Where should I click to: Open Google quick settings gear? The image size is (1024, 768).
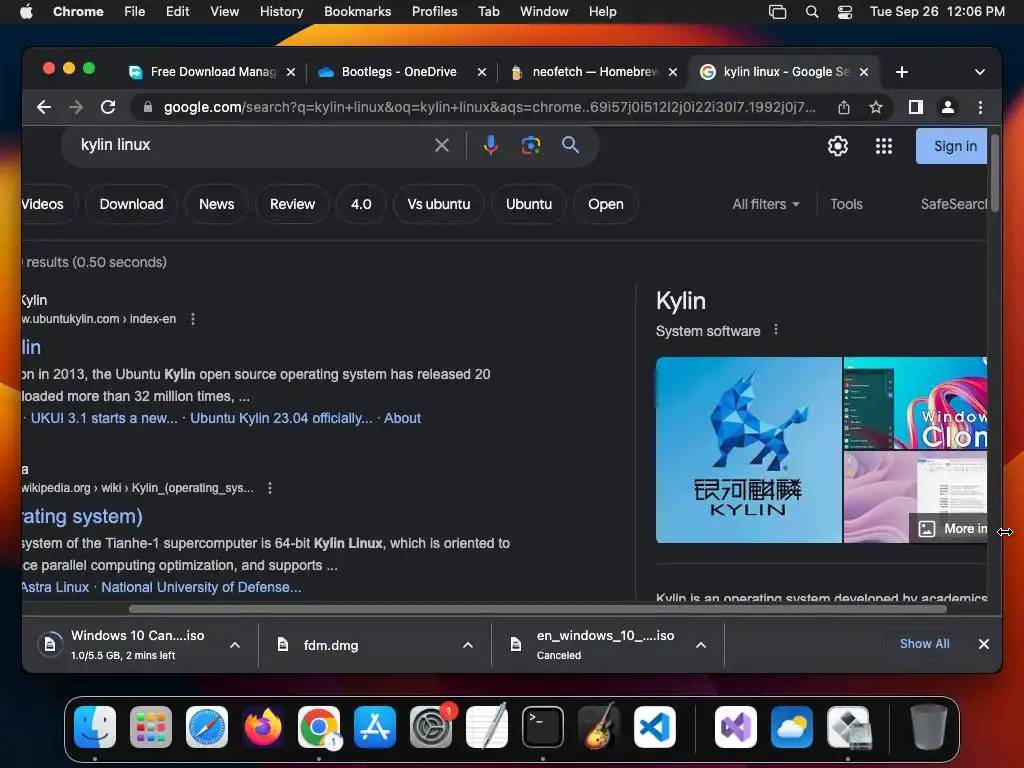tap(838, 146)
